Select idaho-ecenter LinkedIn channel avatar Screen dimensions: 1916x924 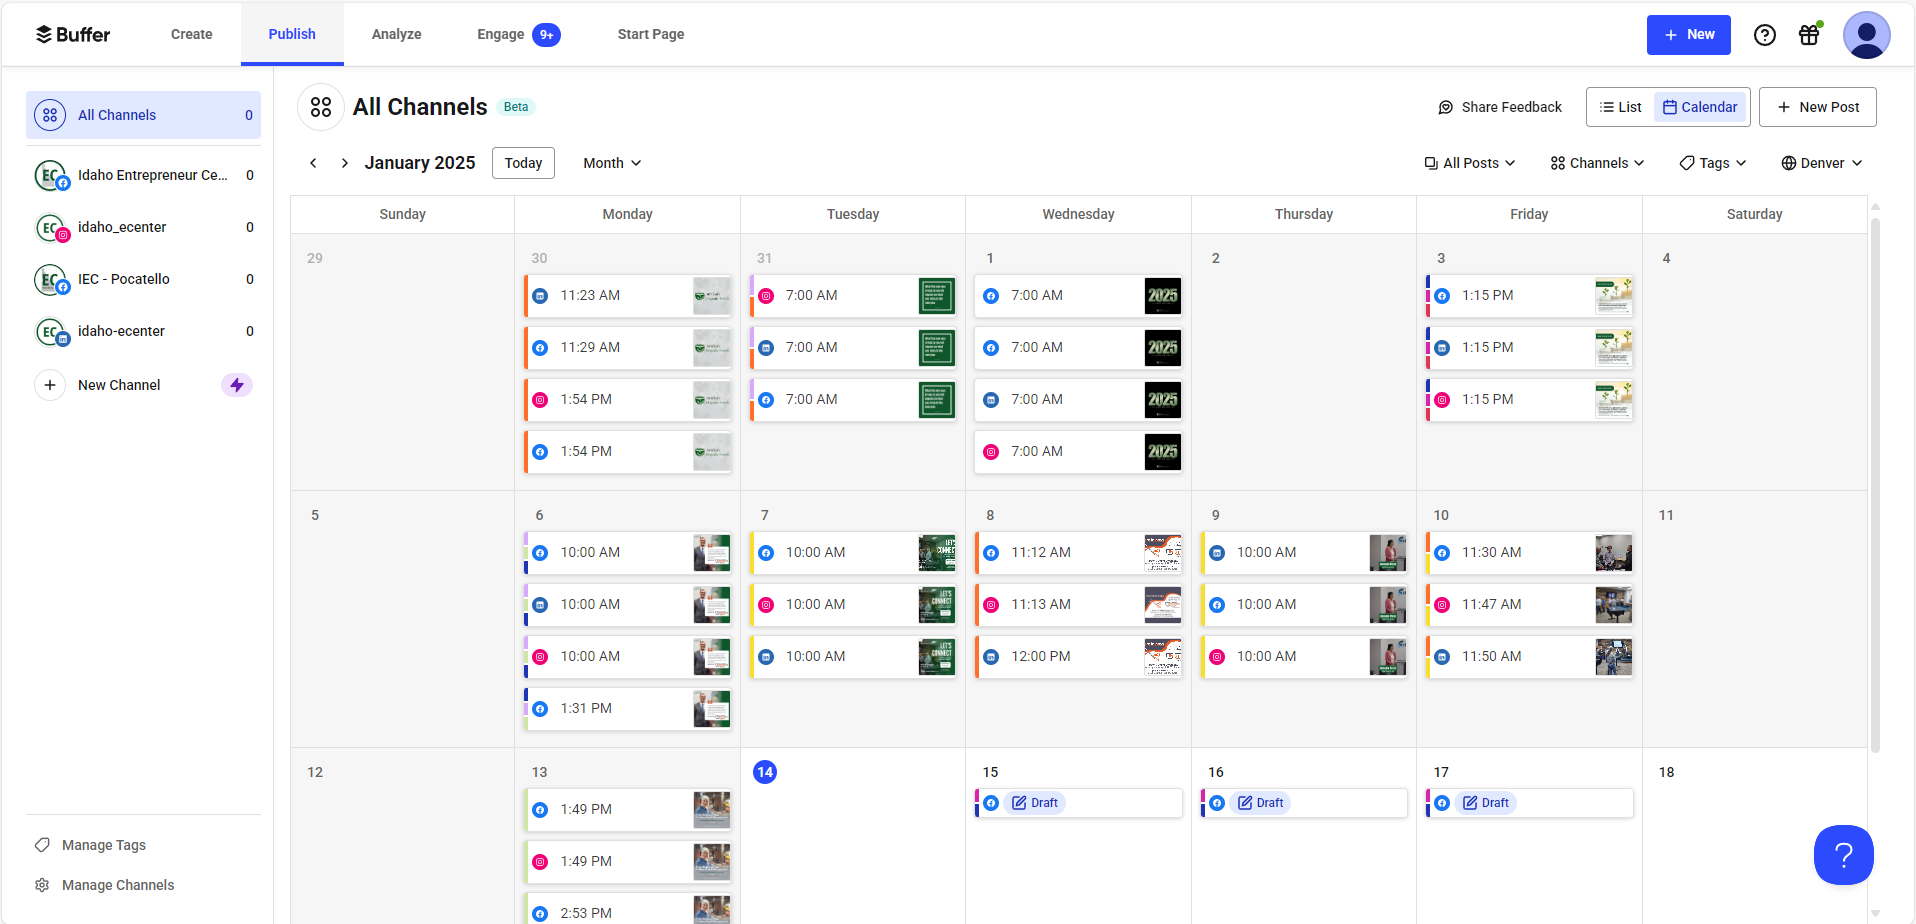coord(51,332)
